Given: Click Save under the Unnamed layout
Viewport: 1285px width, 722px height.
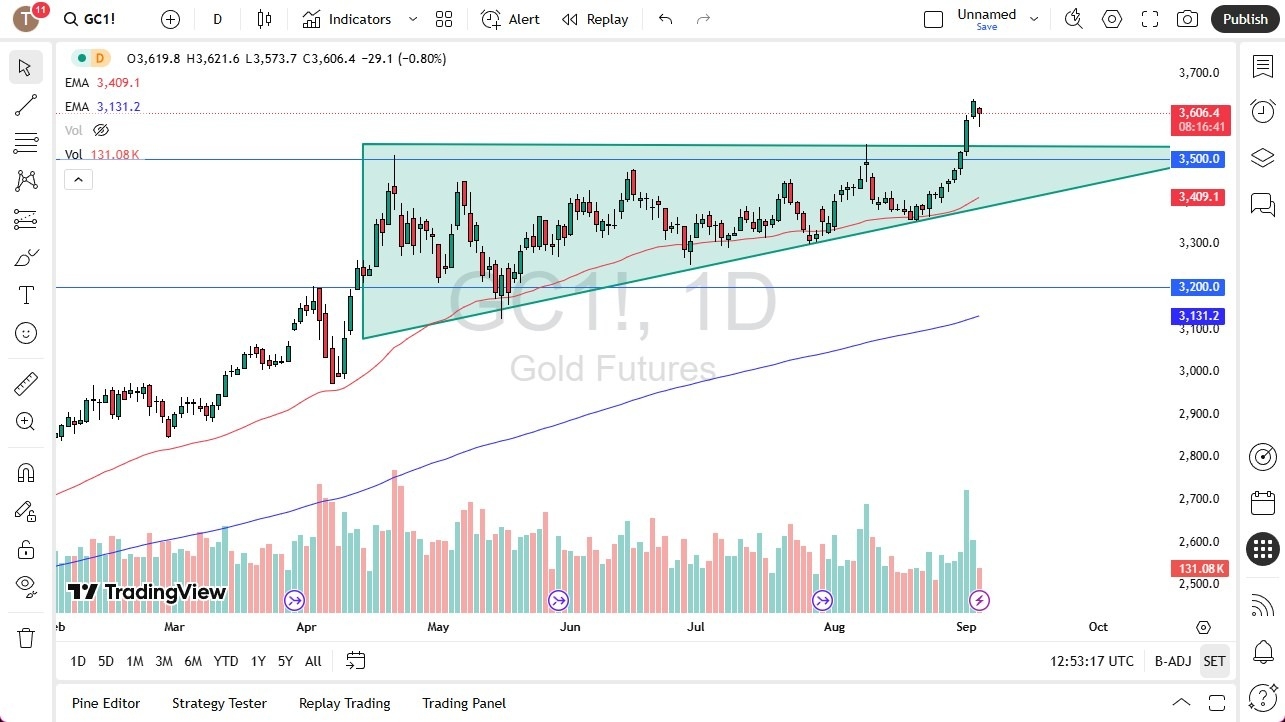Looking at the screenshot, I should pyautogui.click(x=986, y=27).
